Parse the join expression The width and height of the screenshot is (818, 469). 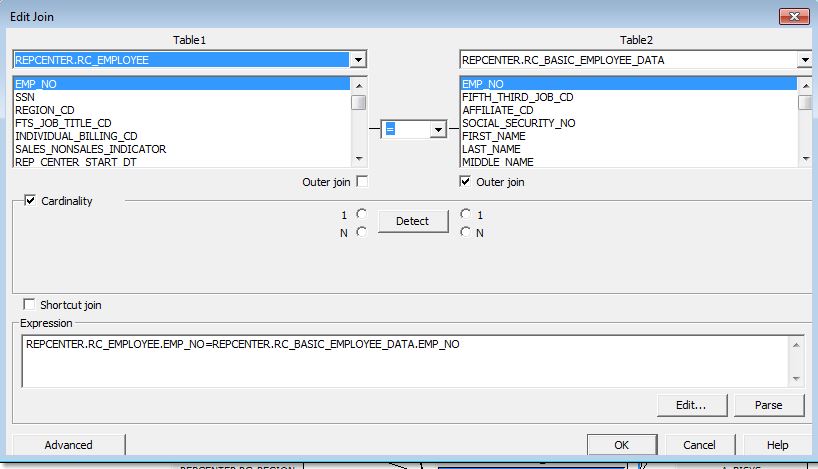[768, 405]
